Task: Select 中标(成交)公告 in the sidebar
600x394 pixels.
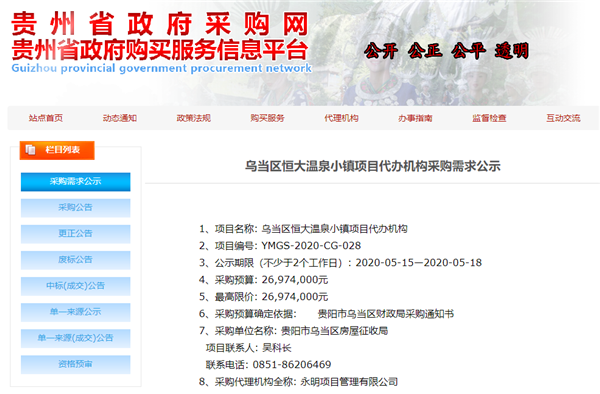Action: pos(75,286)
